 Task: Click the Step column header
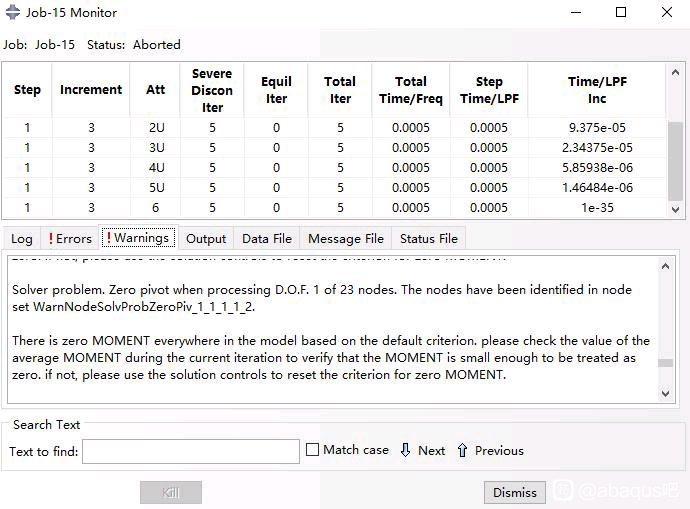coord(27,90)
